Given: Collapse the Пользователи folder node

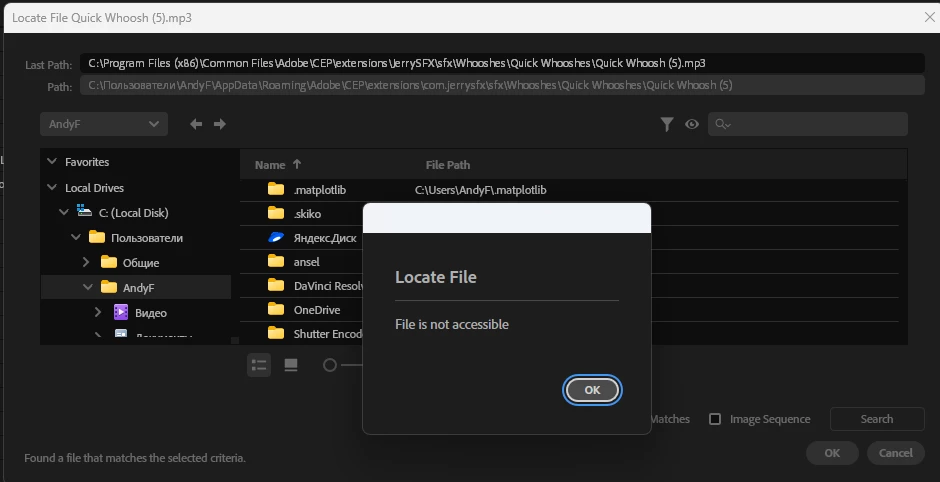Looking at the screenshot, I should [x=76, y=237].
